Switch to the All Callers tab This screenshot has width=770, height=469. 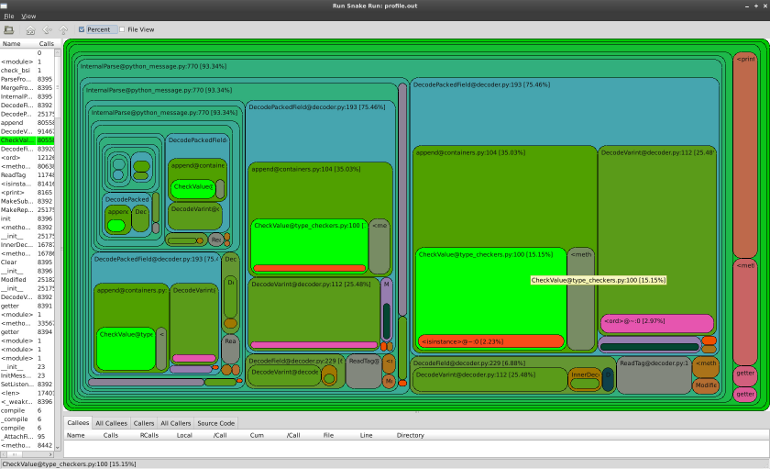tap(175, 423)
